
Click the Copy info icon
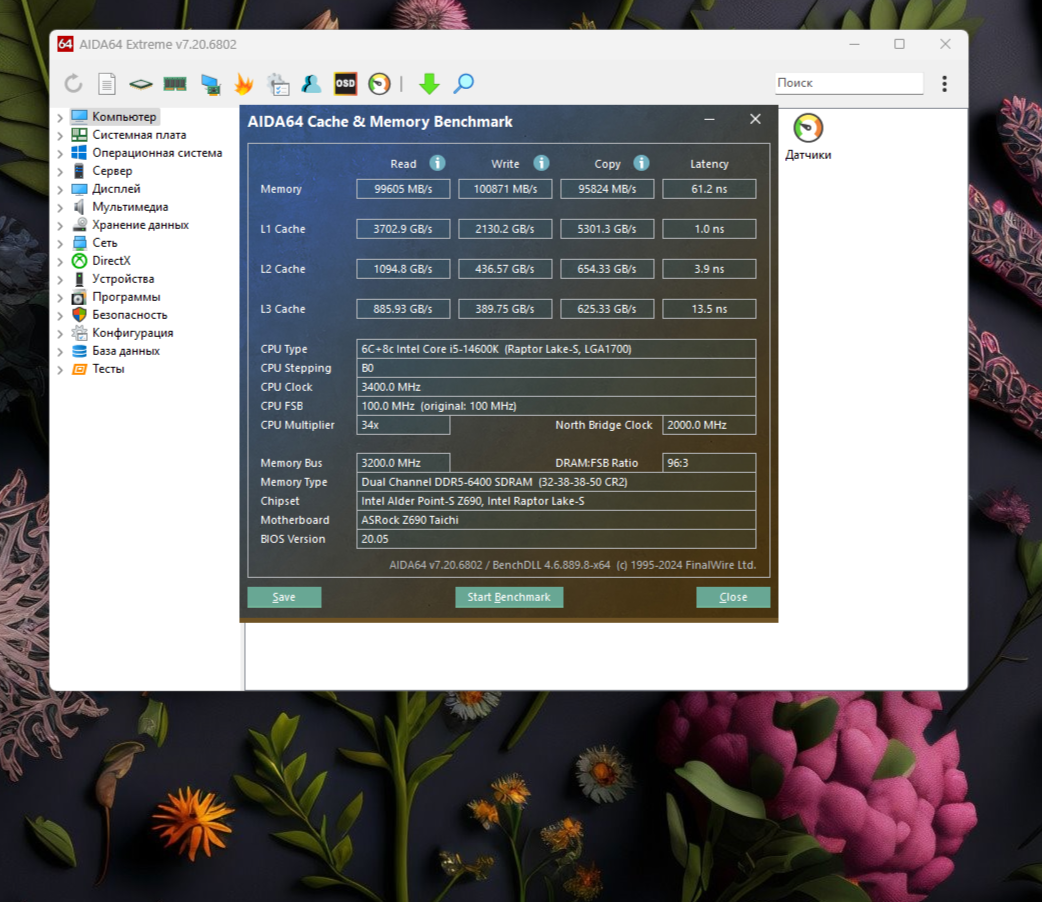[x=641, y=163]
